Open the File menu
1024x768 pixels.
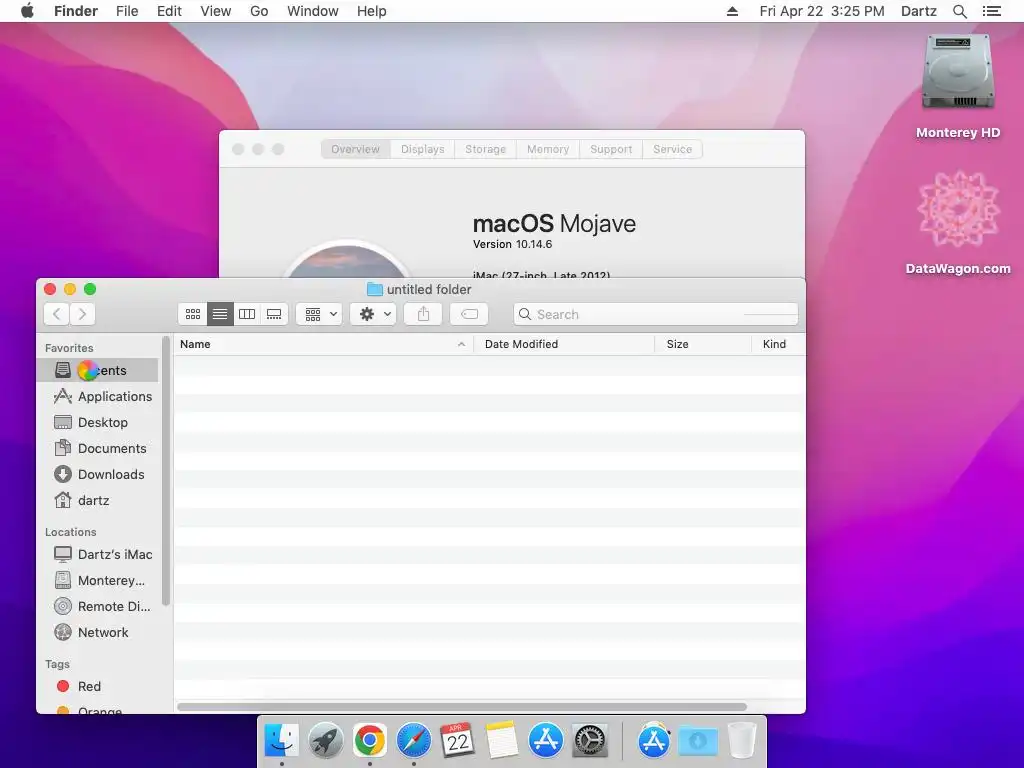[x=127, y=11]
